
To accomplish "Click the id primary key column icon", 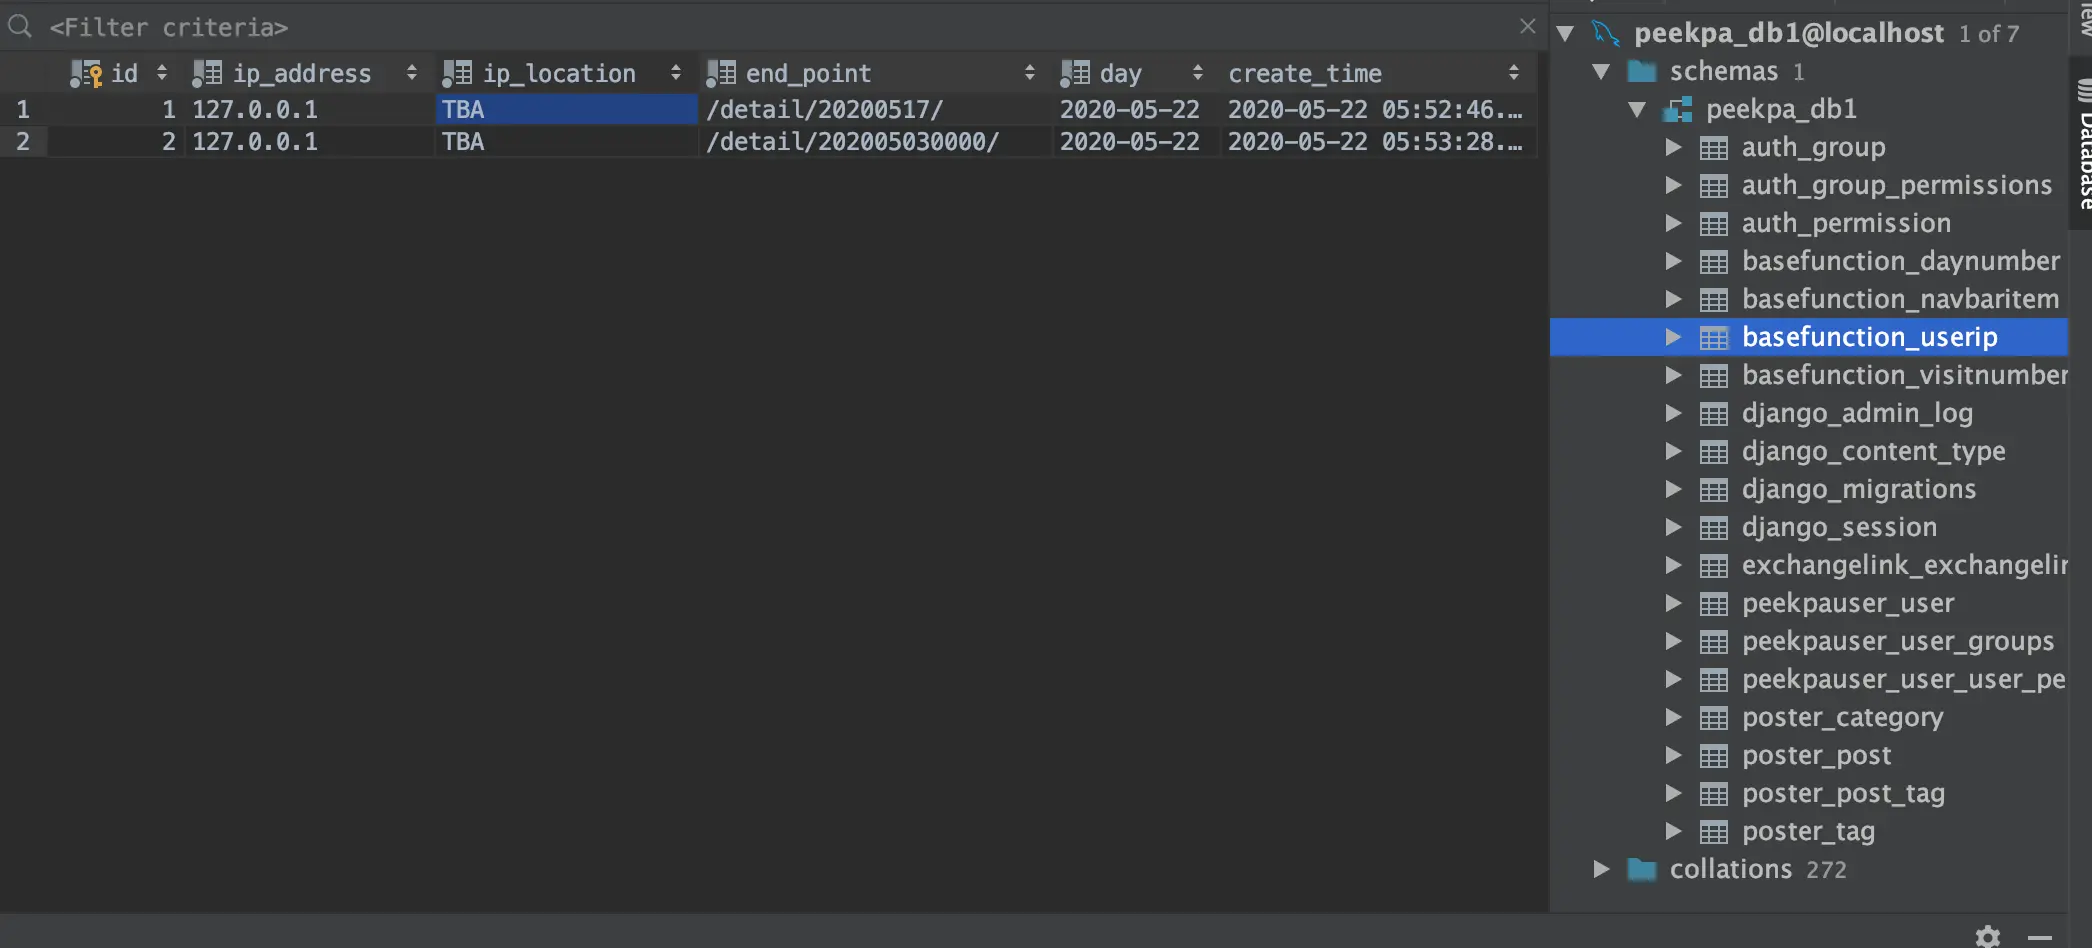I will (x=86, y=73).
